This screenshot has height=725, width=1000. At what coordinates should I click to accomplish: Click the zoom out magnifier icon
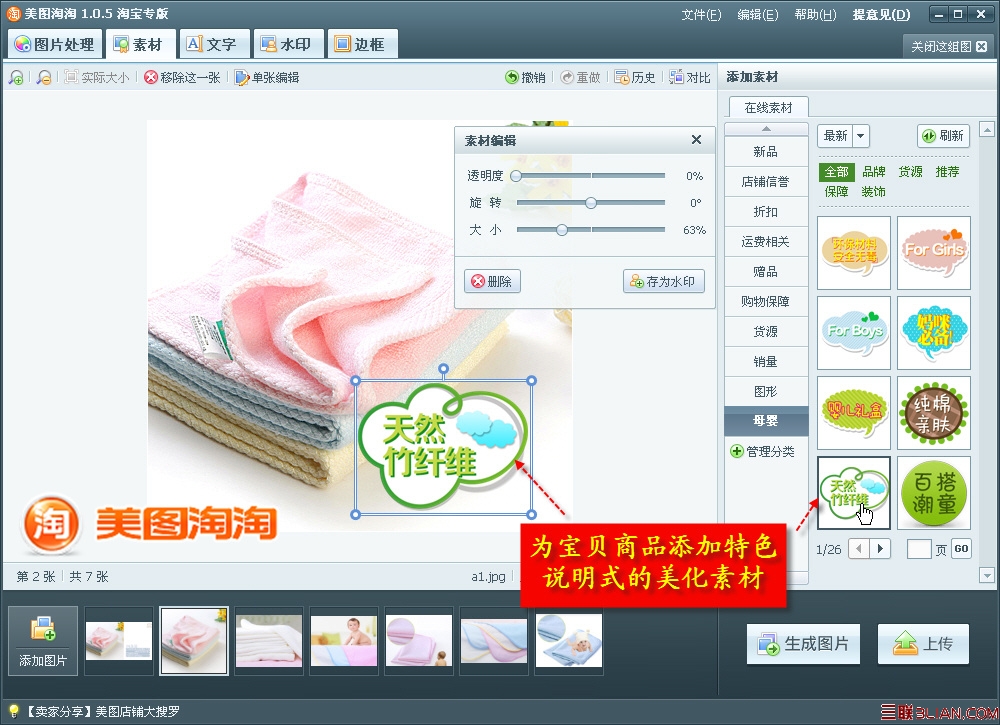tap(43, 77)
